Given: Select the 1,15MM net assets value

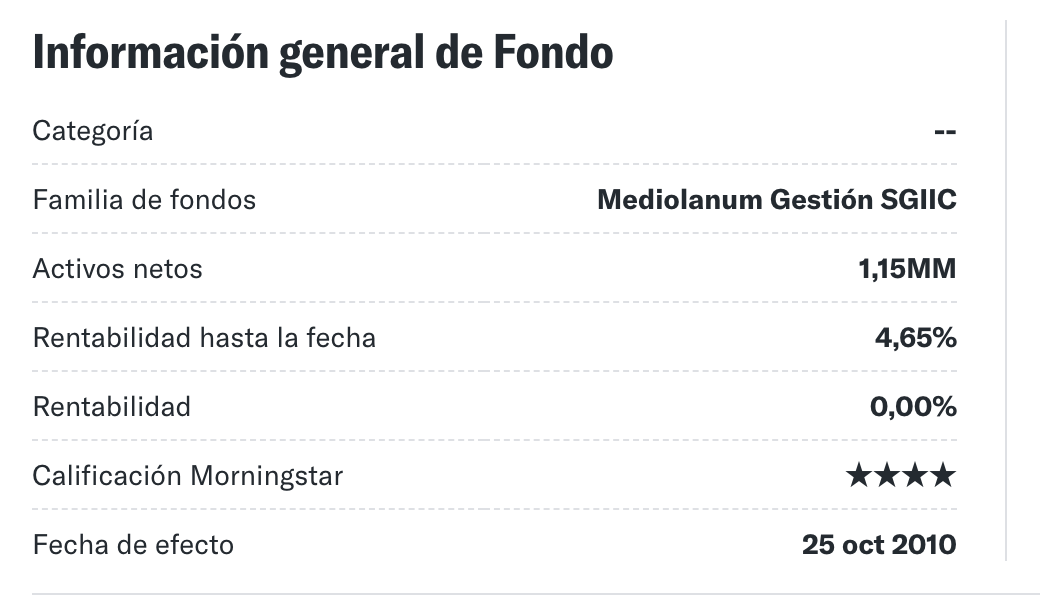Looking at the screenshot, I should (907, 269).
